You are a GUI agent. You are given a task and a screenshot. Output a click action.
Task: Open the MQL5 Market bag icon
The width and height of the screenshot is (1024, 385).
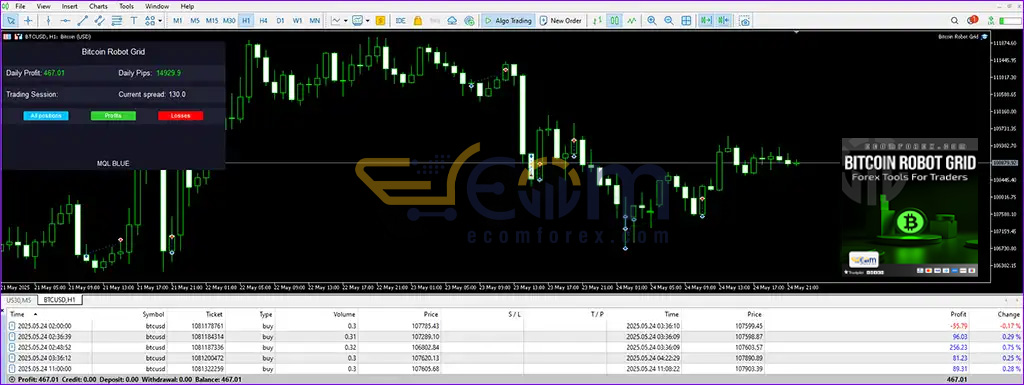pos(417,21)
